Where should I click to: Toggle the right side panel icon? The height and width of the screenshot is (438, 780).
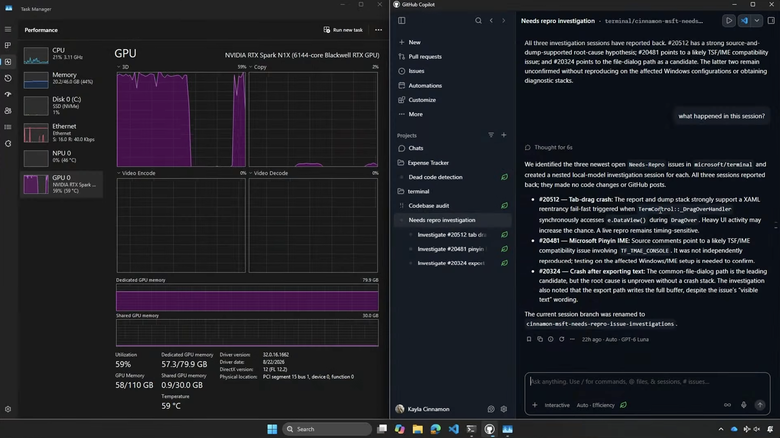point(772,21)
